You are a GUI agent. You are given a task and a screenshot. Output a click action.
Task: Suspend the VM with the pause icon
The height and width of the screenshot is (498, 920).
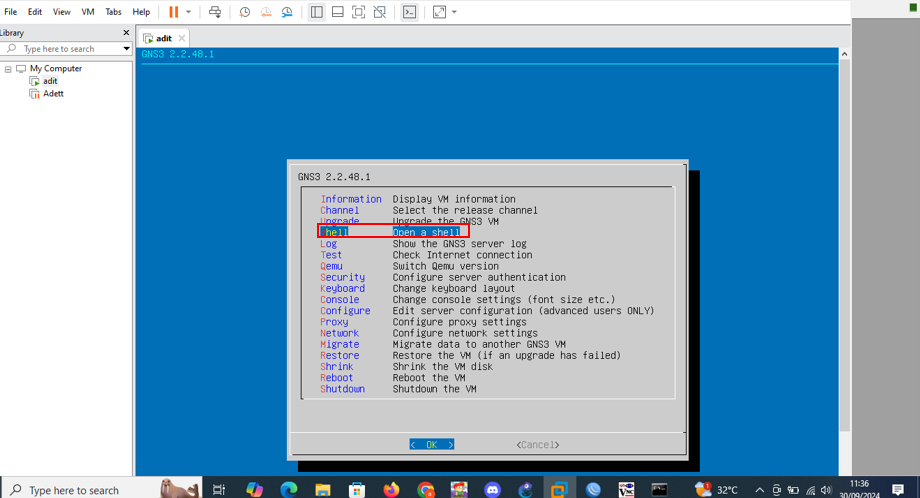173,12
